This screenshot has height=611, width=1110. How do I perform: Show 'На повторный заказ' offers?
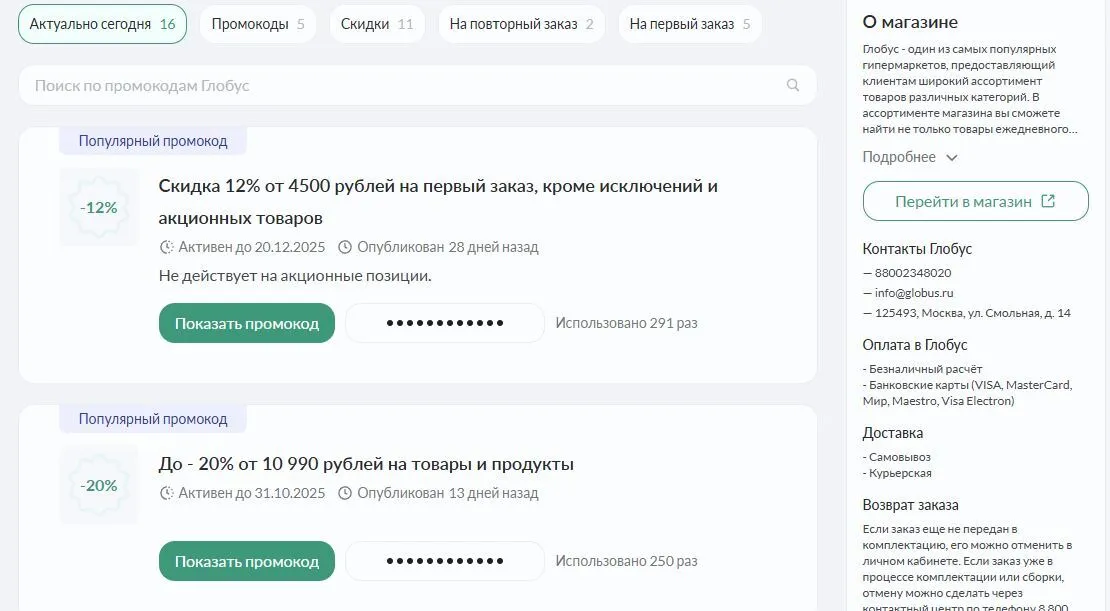point(520,24)
